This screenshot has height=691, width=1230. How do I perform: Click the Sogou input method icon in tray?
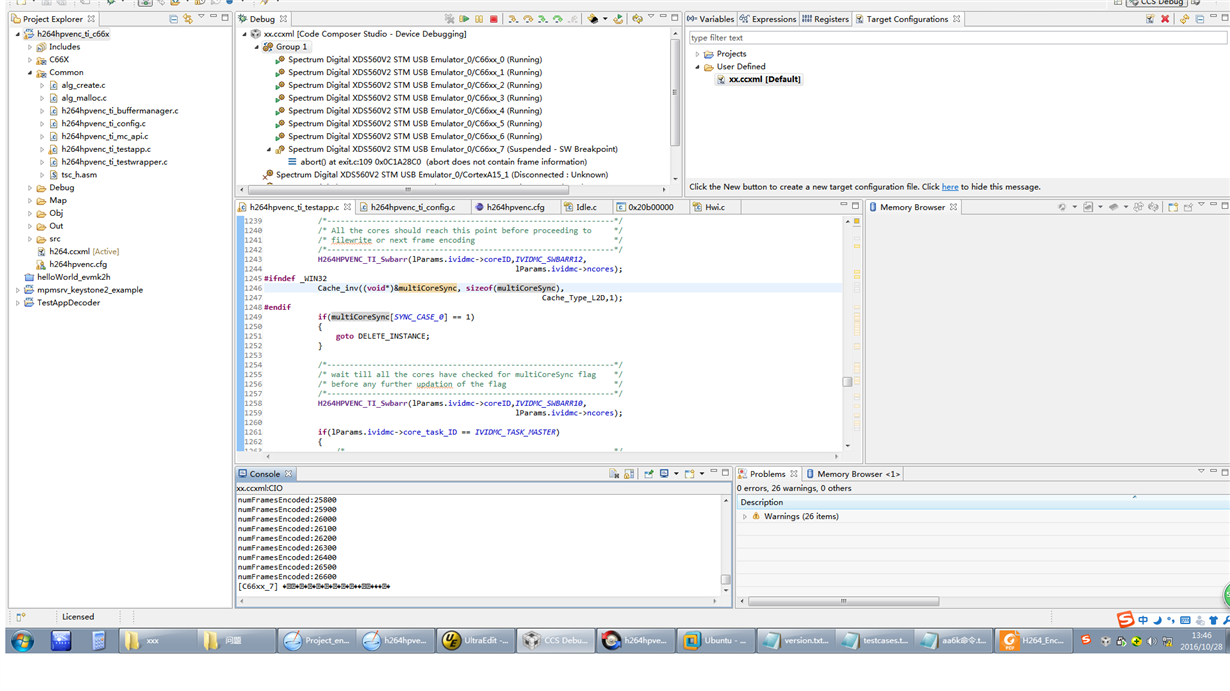1086,639
